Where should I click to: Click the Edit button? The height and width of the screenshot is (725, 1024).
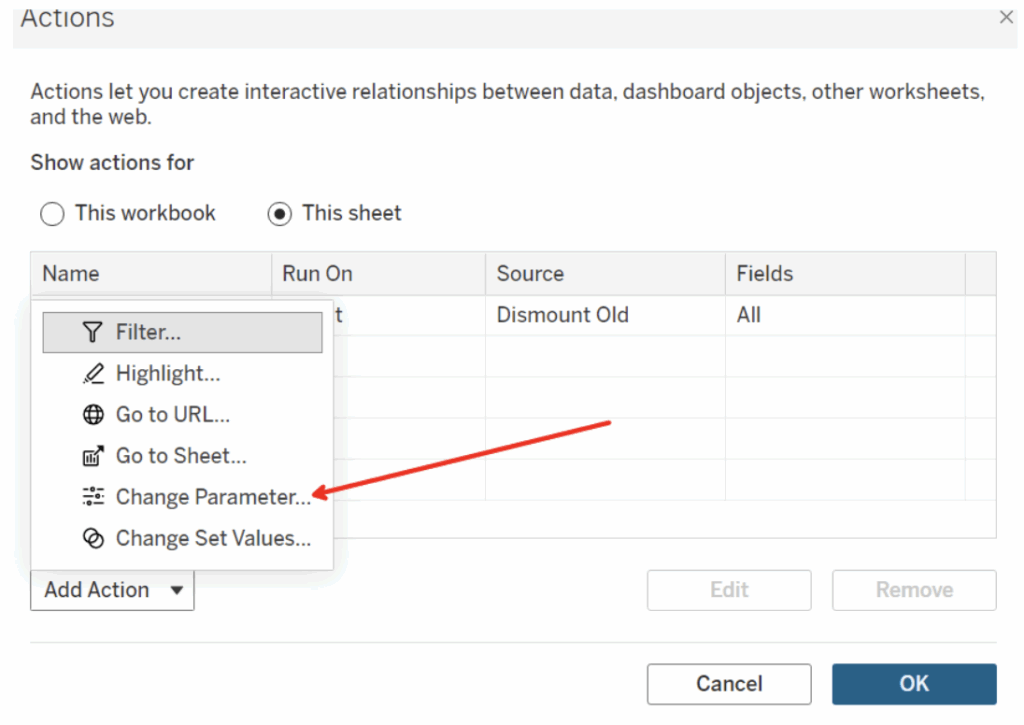pyautogui.click(x=729, y=590)
